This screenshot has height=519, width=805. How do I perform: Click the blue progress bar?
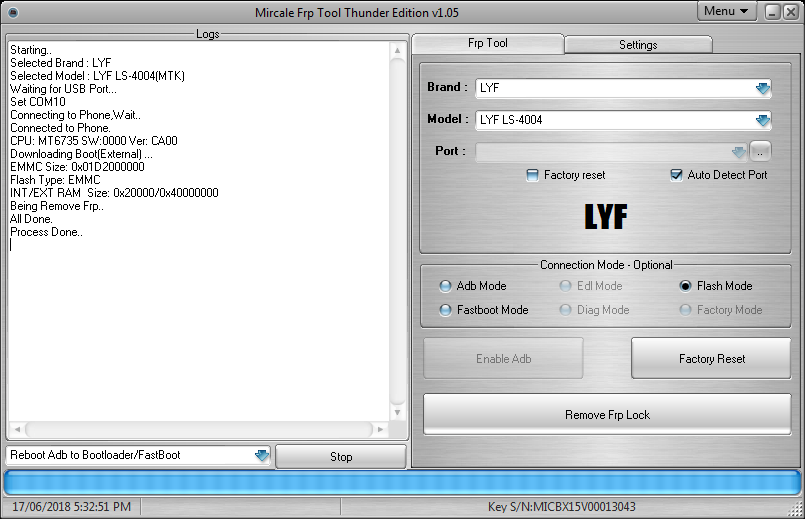402,483
